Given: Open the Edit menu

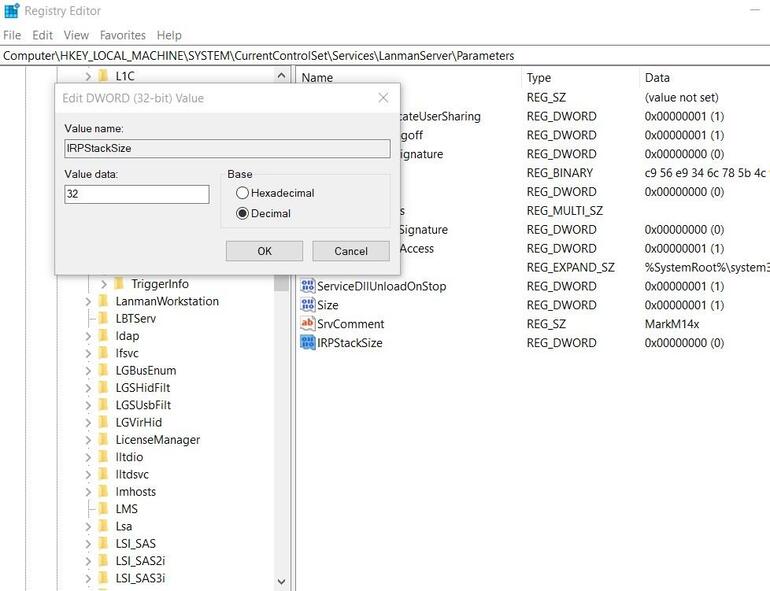Looking at the screenshot, I should tap(42, 35).
